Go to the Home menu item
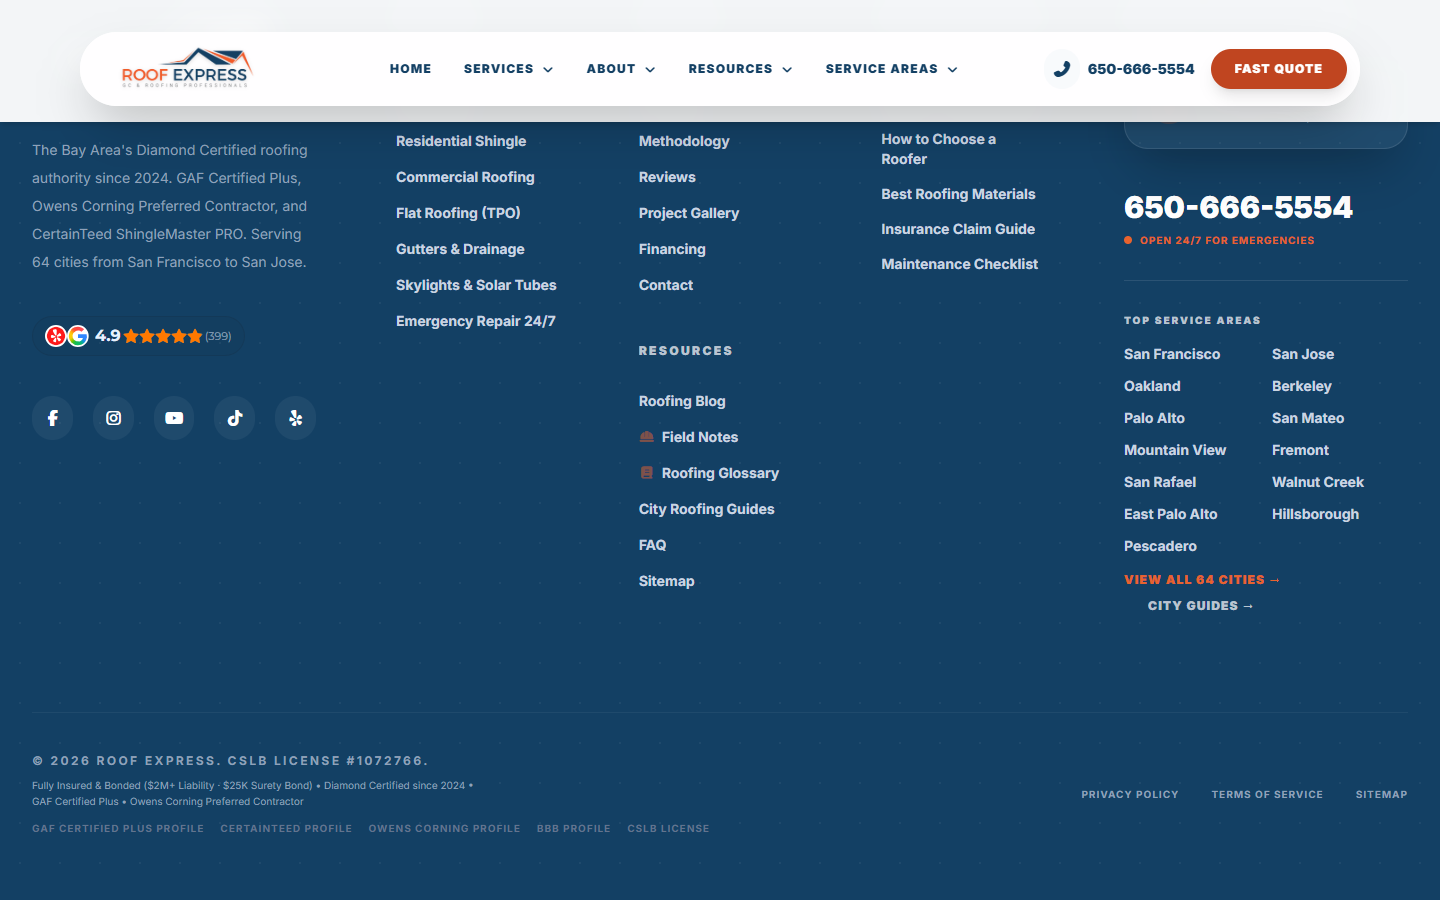This screenshot has height=900, width=1440. click(x=411, y=69)
